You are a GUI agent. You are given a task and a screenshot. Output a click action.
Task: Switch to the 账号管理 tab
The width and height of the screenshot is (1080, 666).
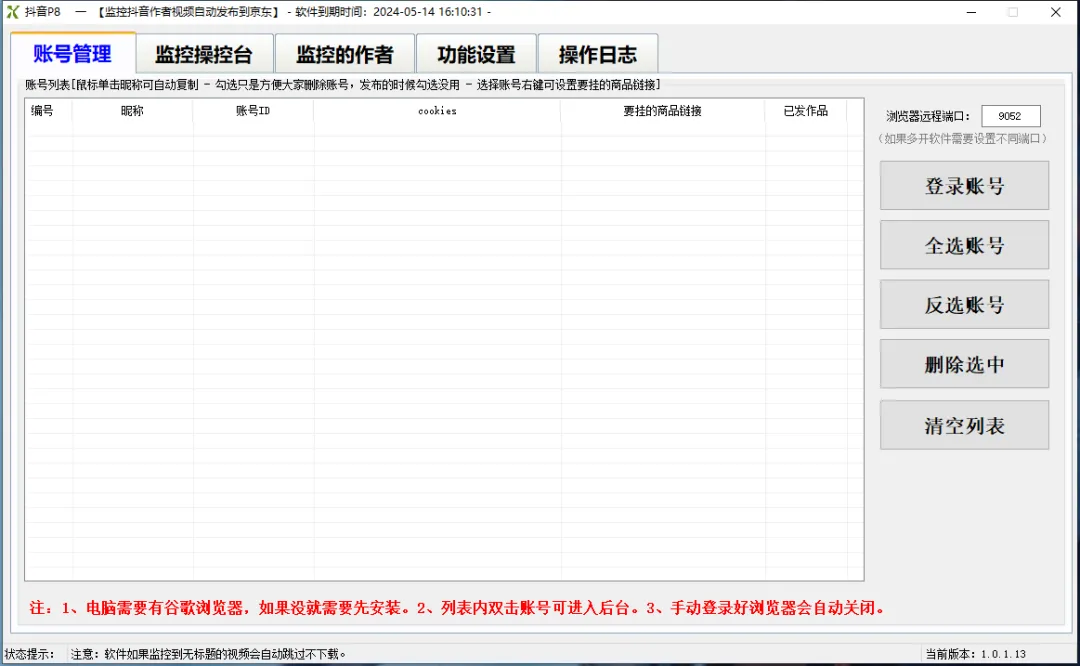73,53
